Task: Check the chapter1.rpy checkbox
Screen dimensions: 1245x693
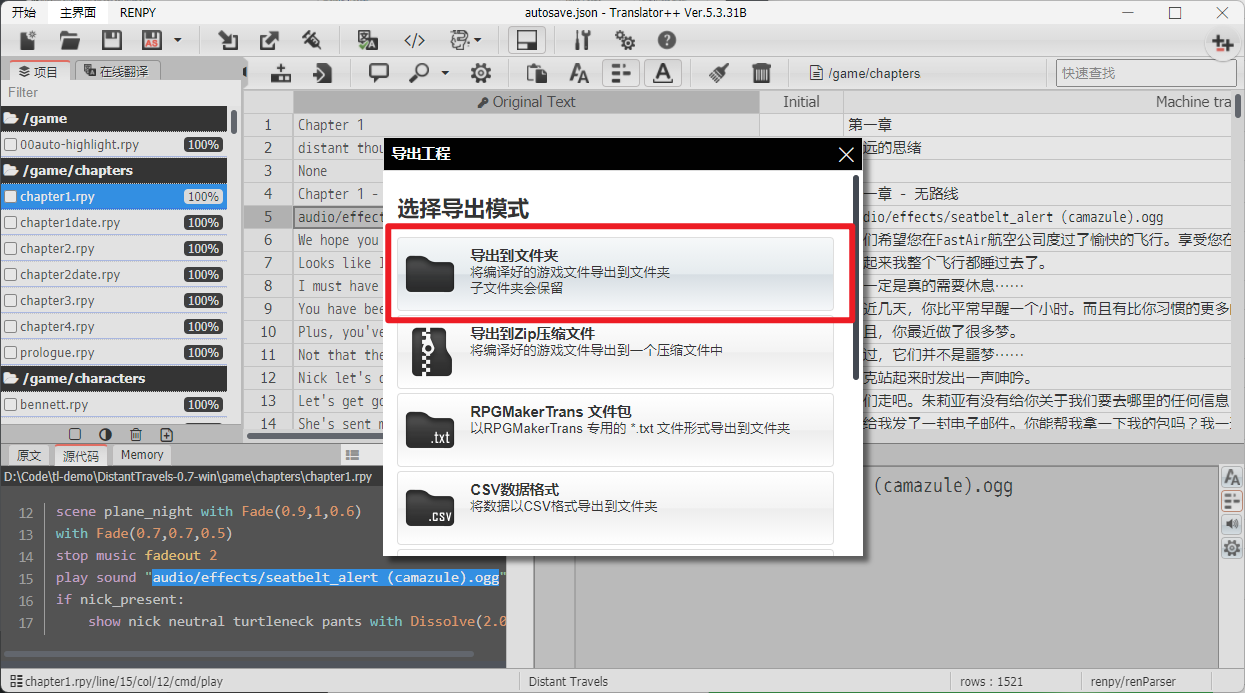Action: (11, 197)
